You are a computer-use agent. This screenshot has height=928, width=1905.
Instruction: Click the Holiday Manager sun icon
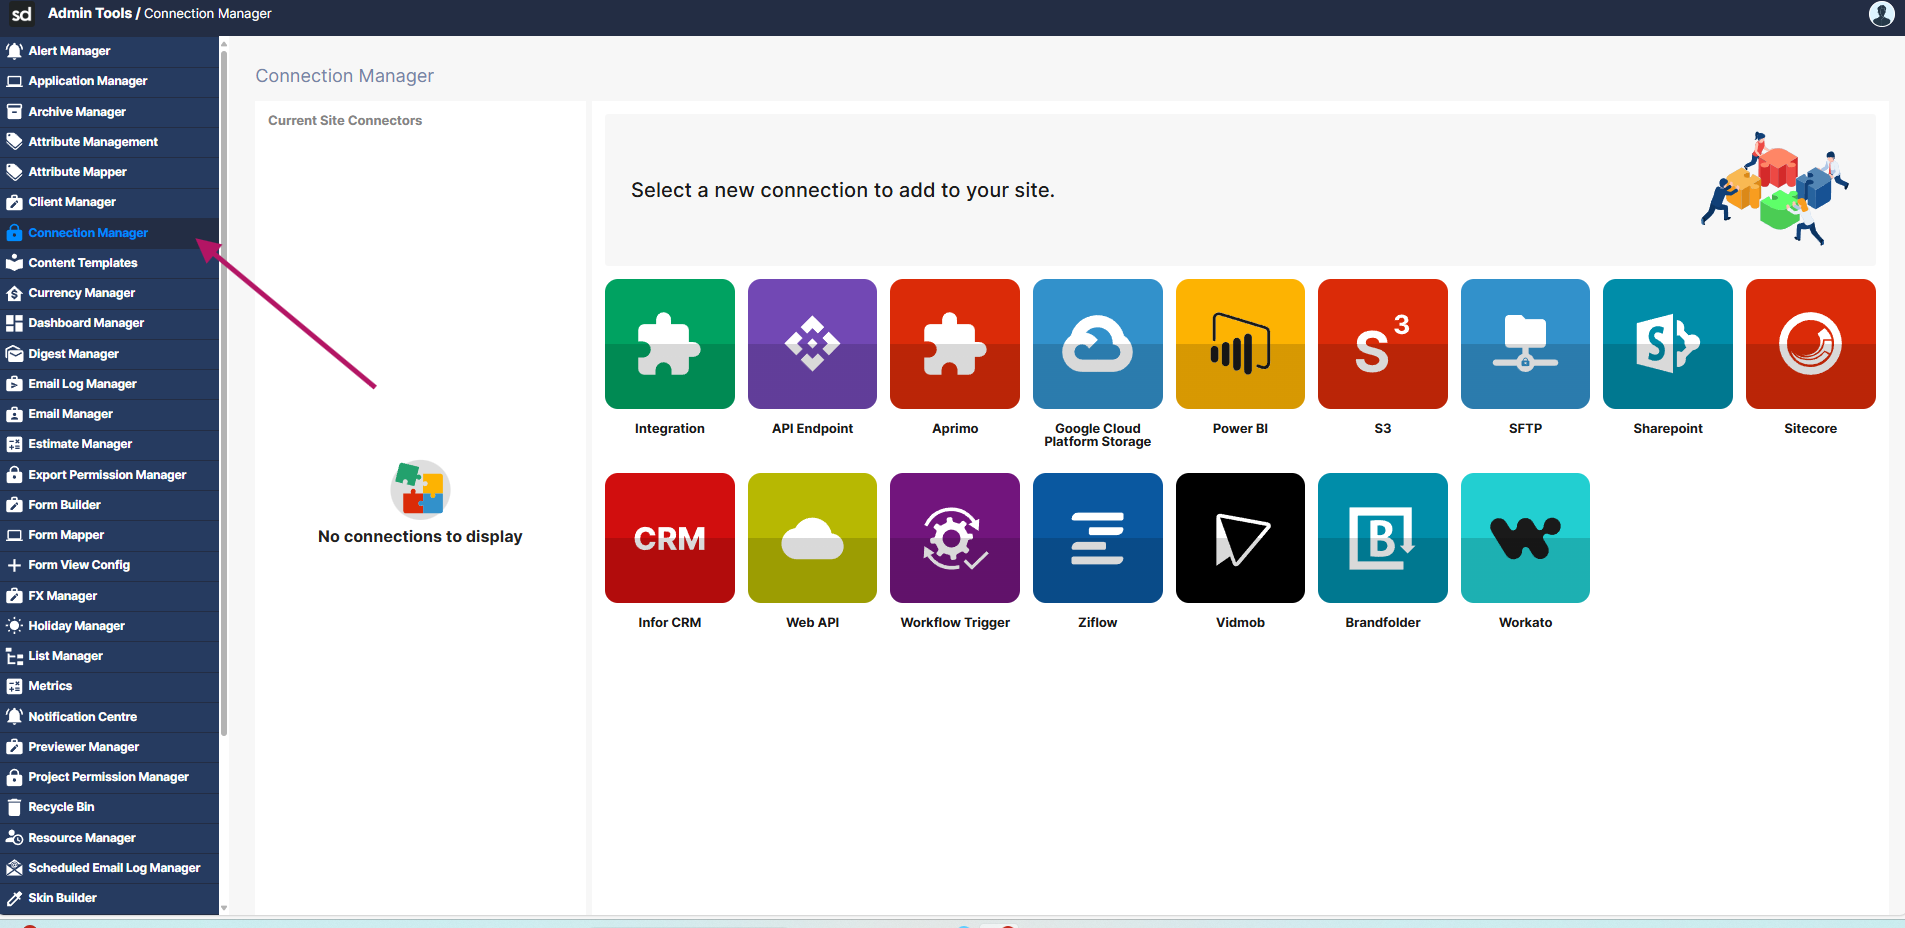click(14, 626)
